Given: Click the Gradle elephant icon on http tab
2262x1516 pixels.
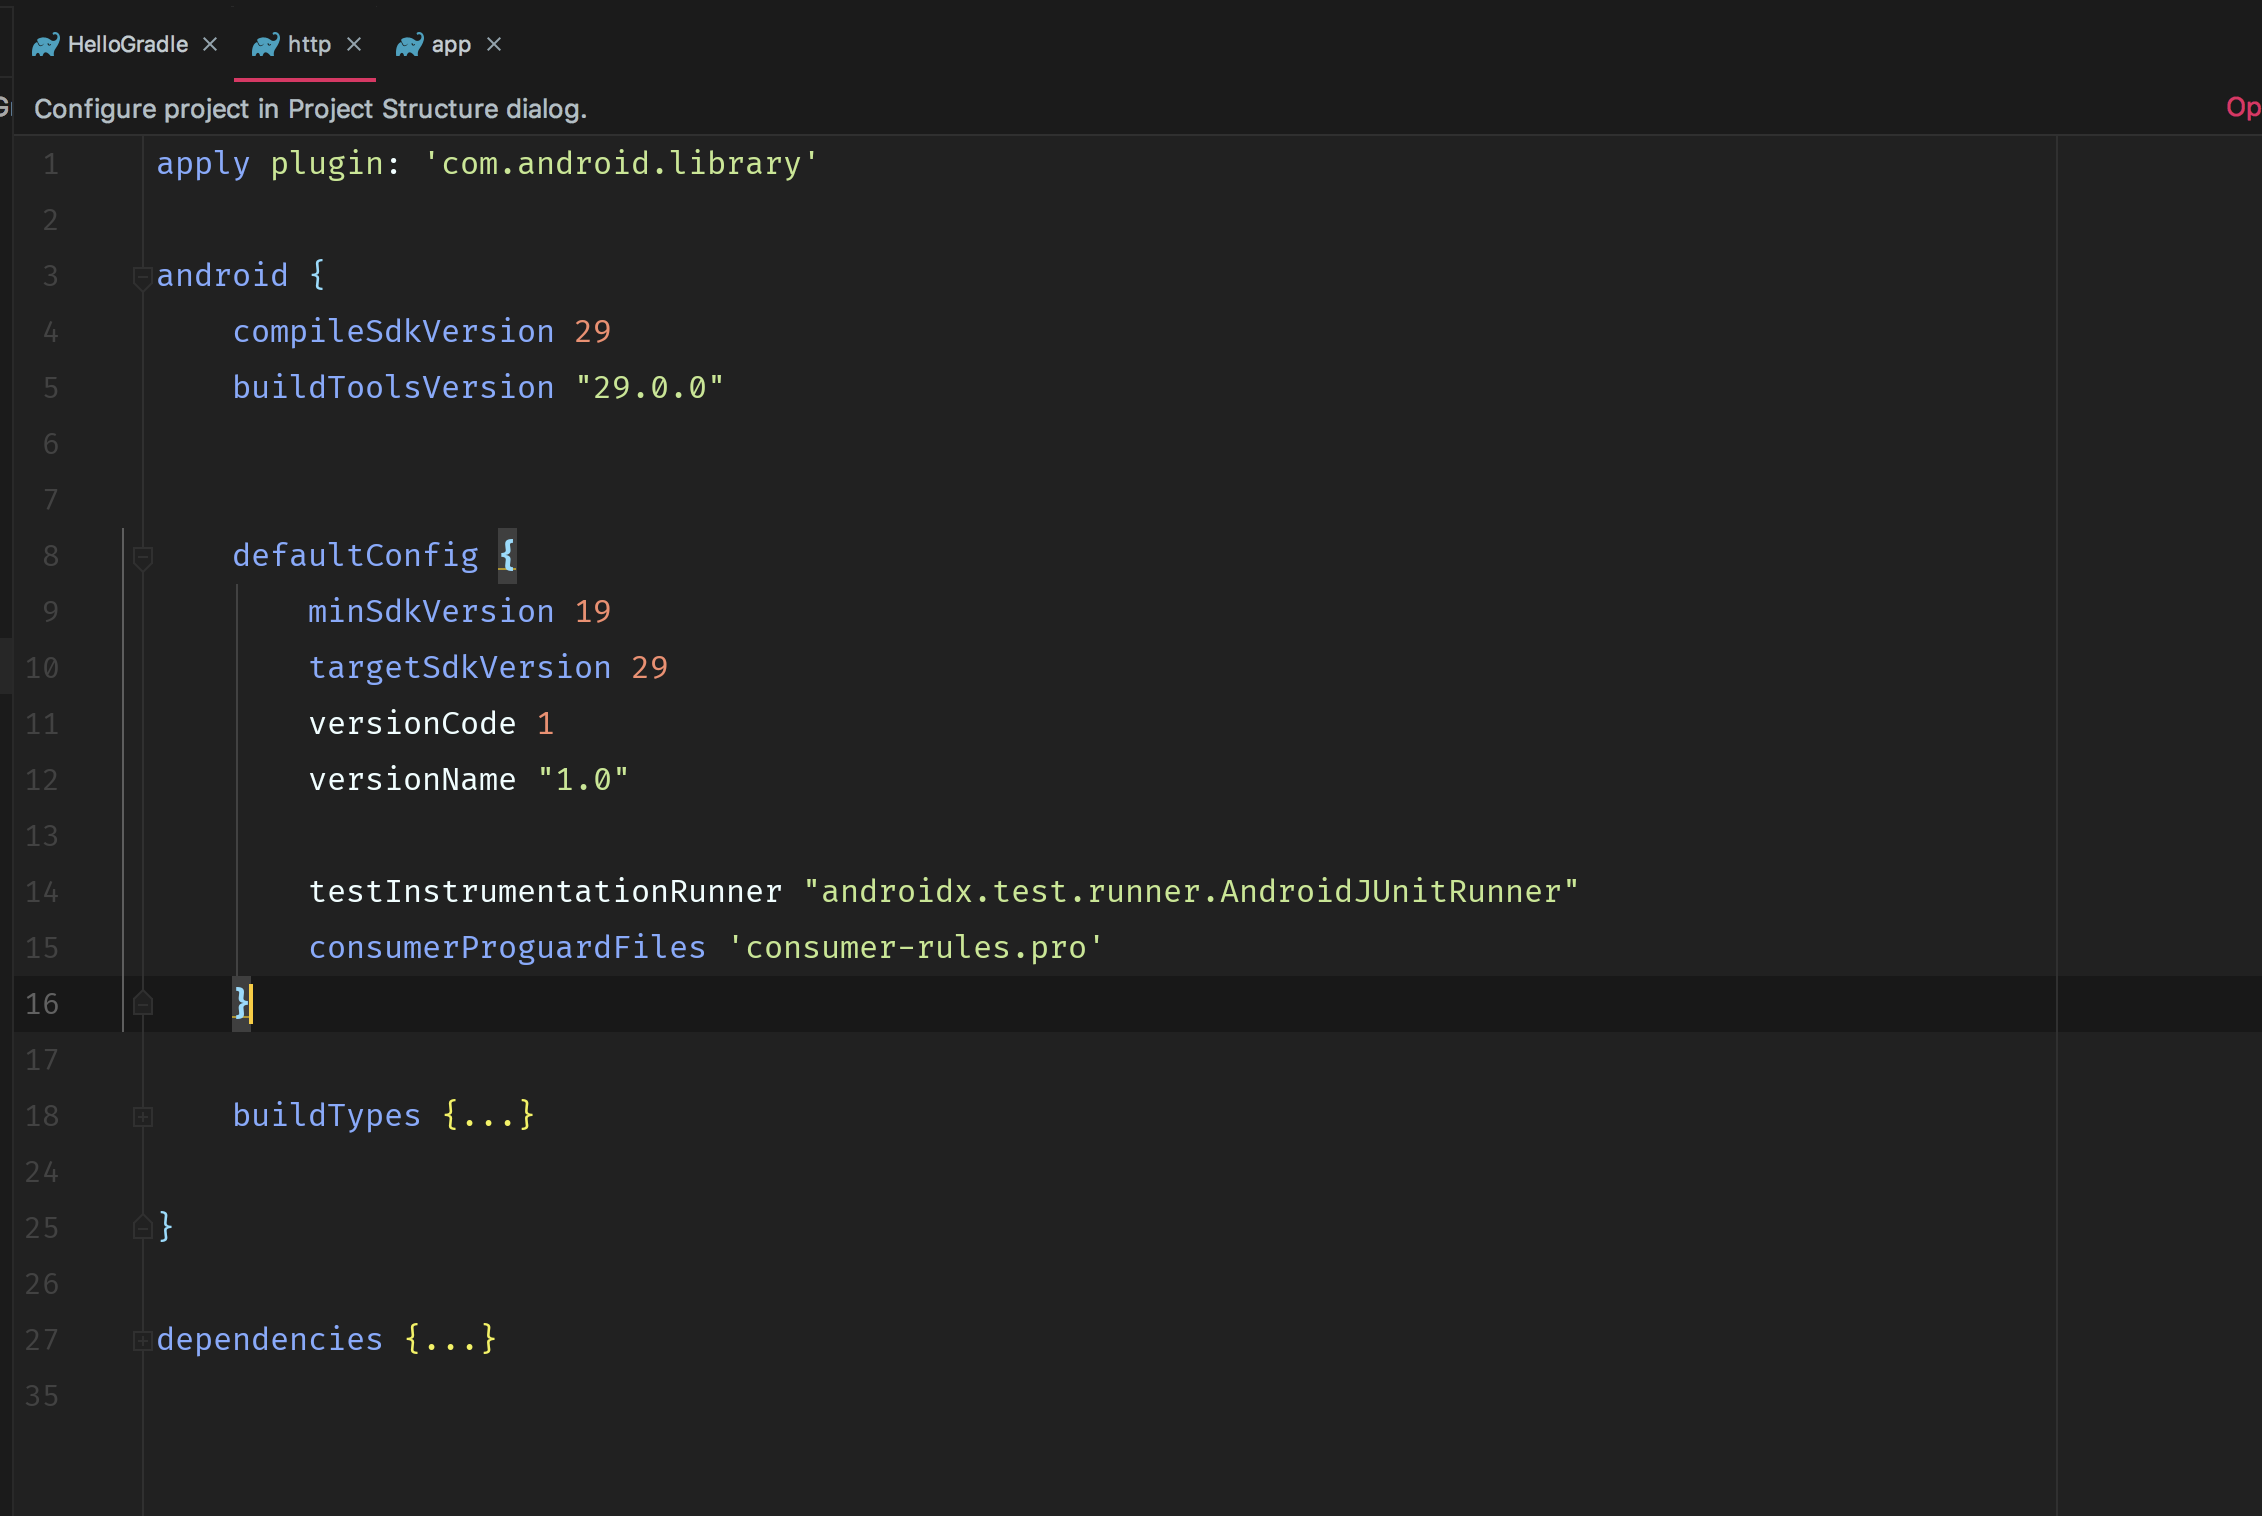Looking at the screenshot, I should [265, 45].
